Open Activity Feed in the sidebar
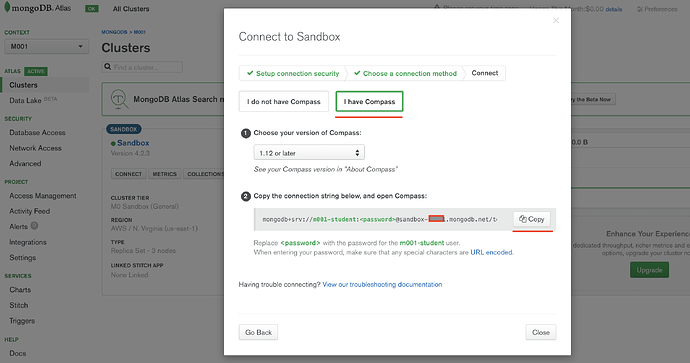Screen dimensions: 690x363 (29, 211)
